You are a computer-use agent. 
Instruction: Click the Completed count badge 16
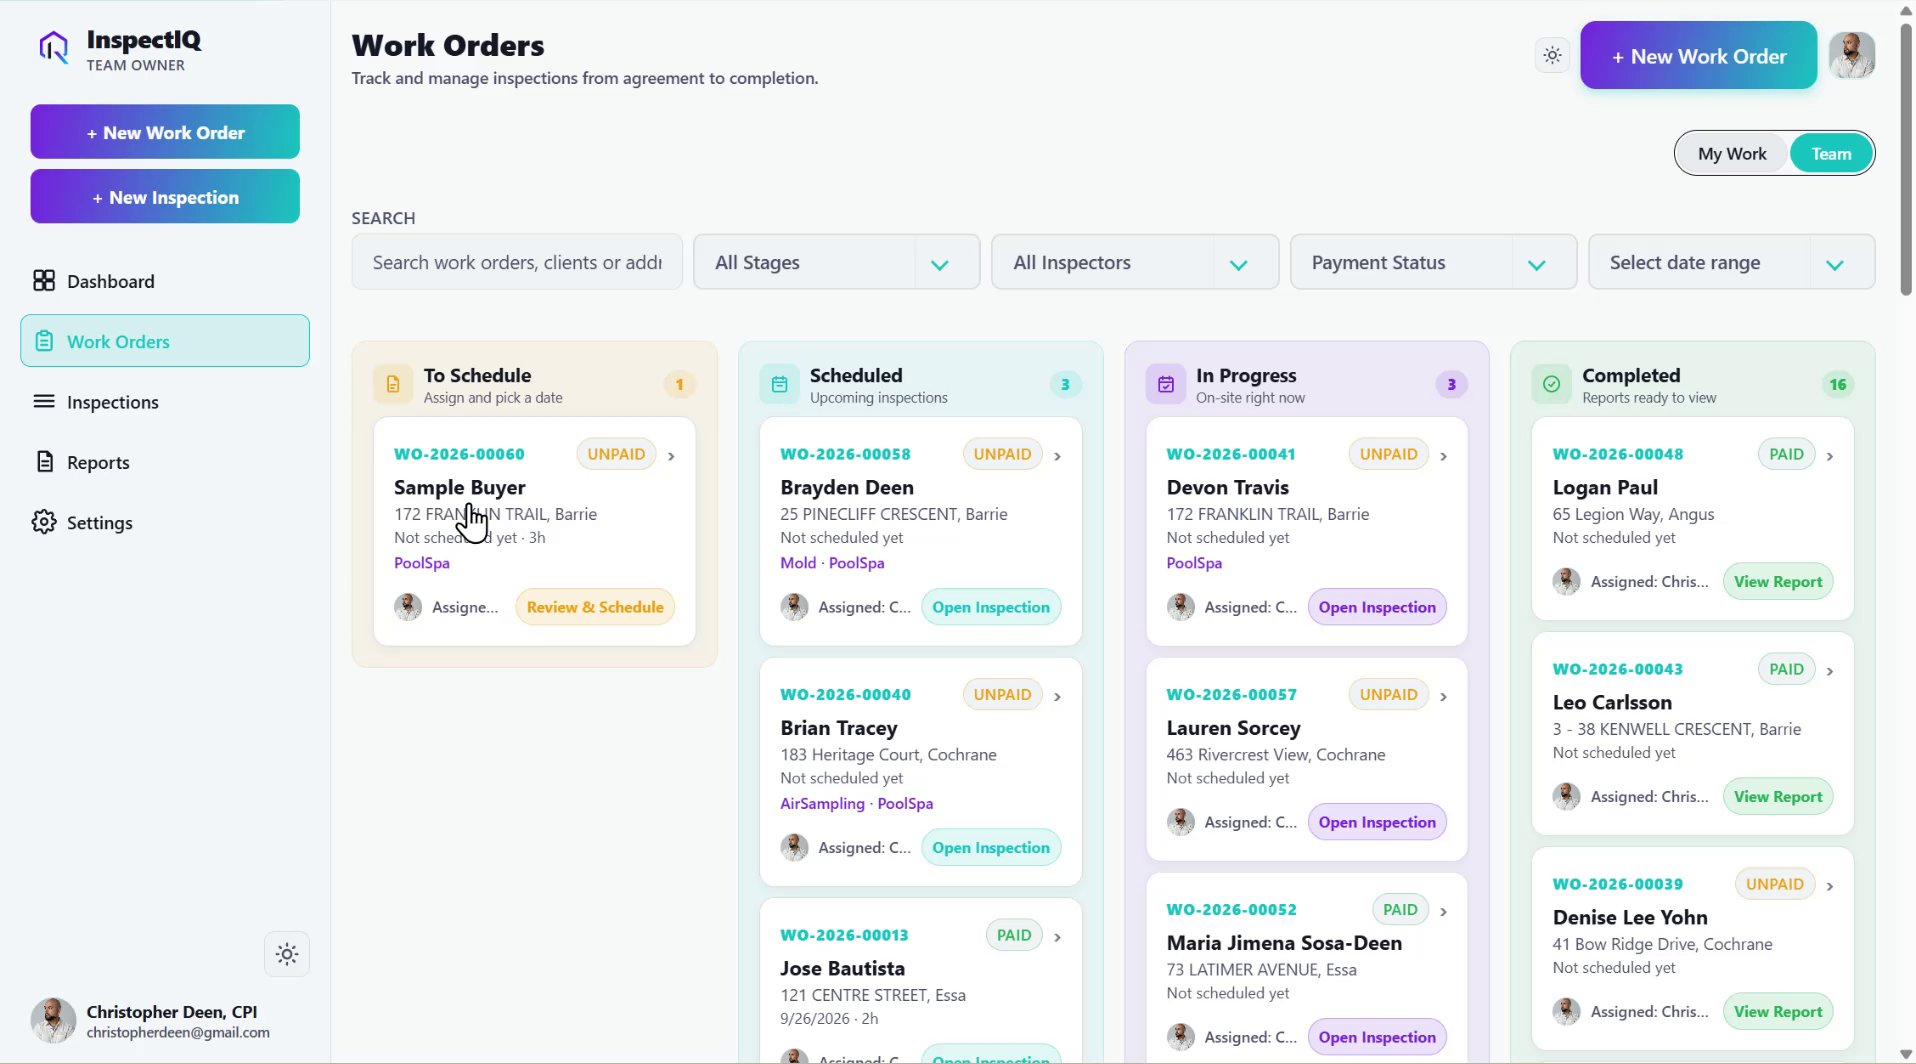(1838, 384)
